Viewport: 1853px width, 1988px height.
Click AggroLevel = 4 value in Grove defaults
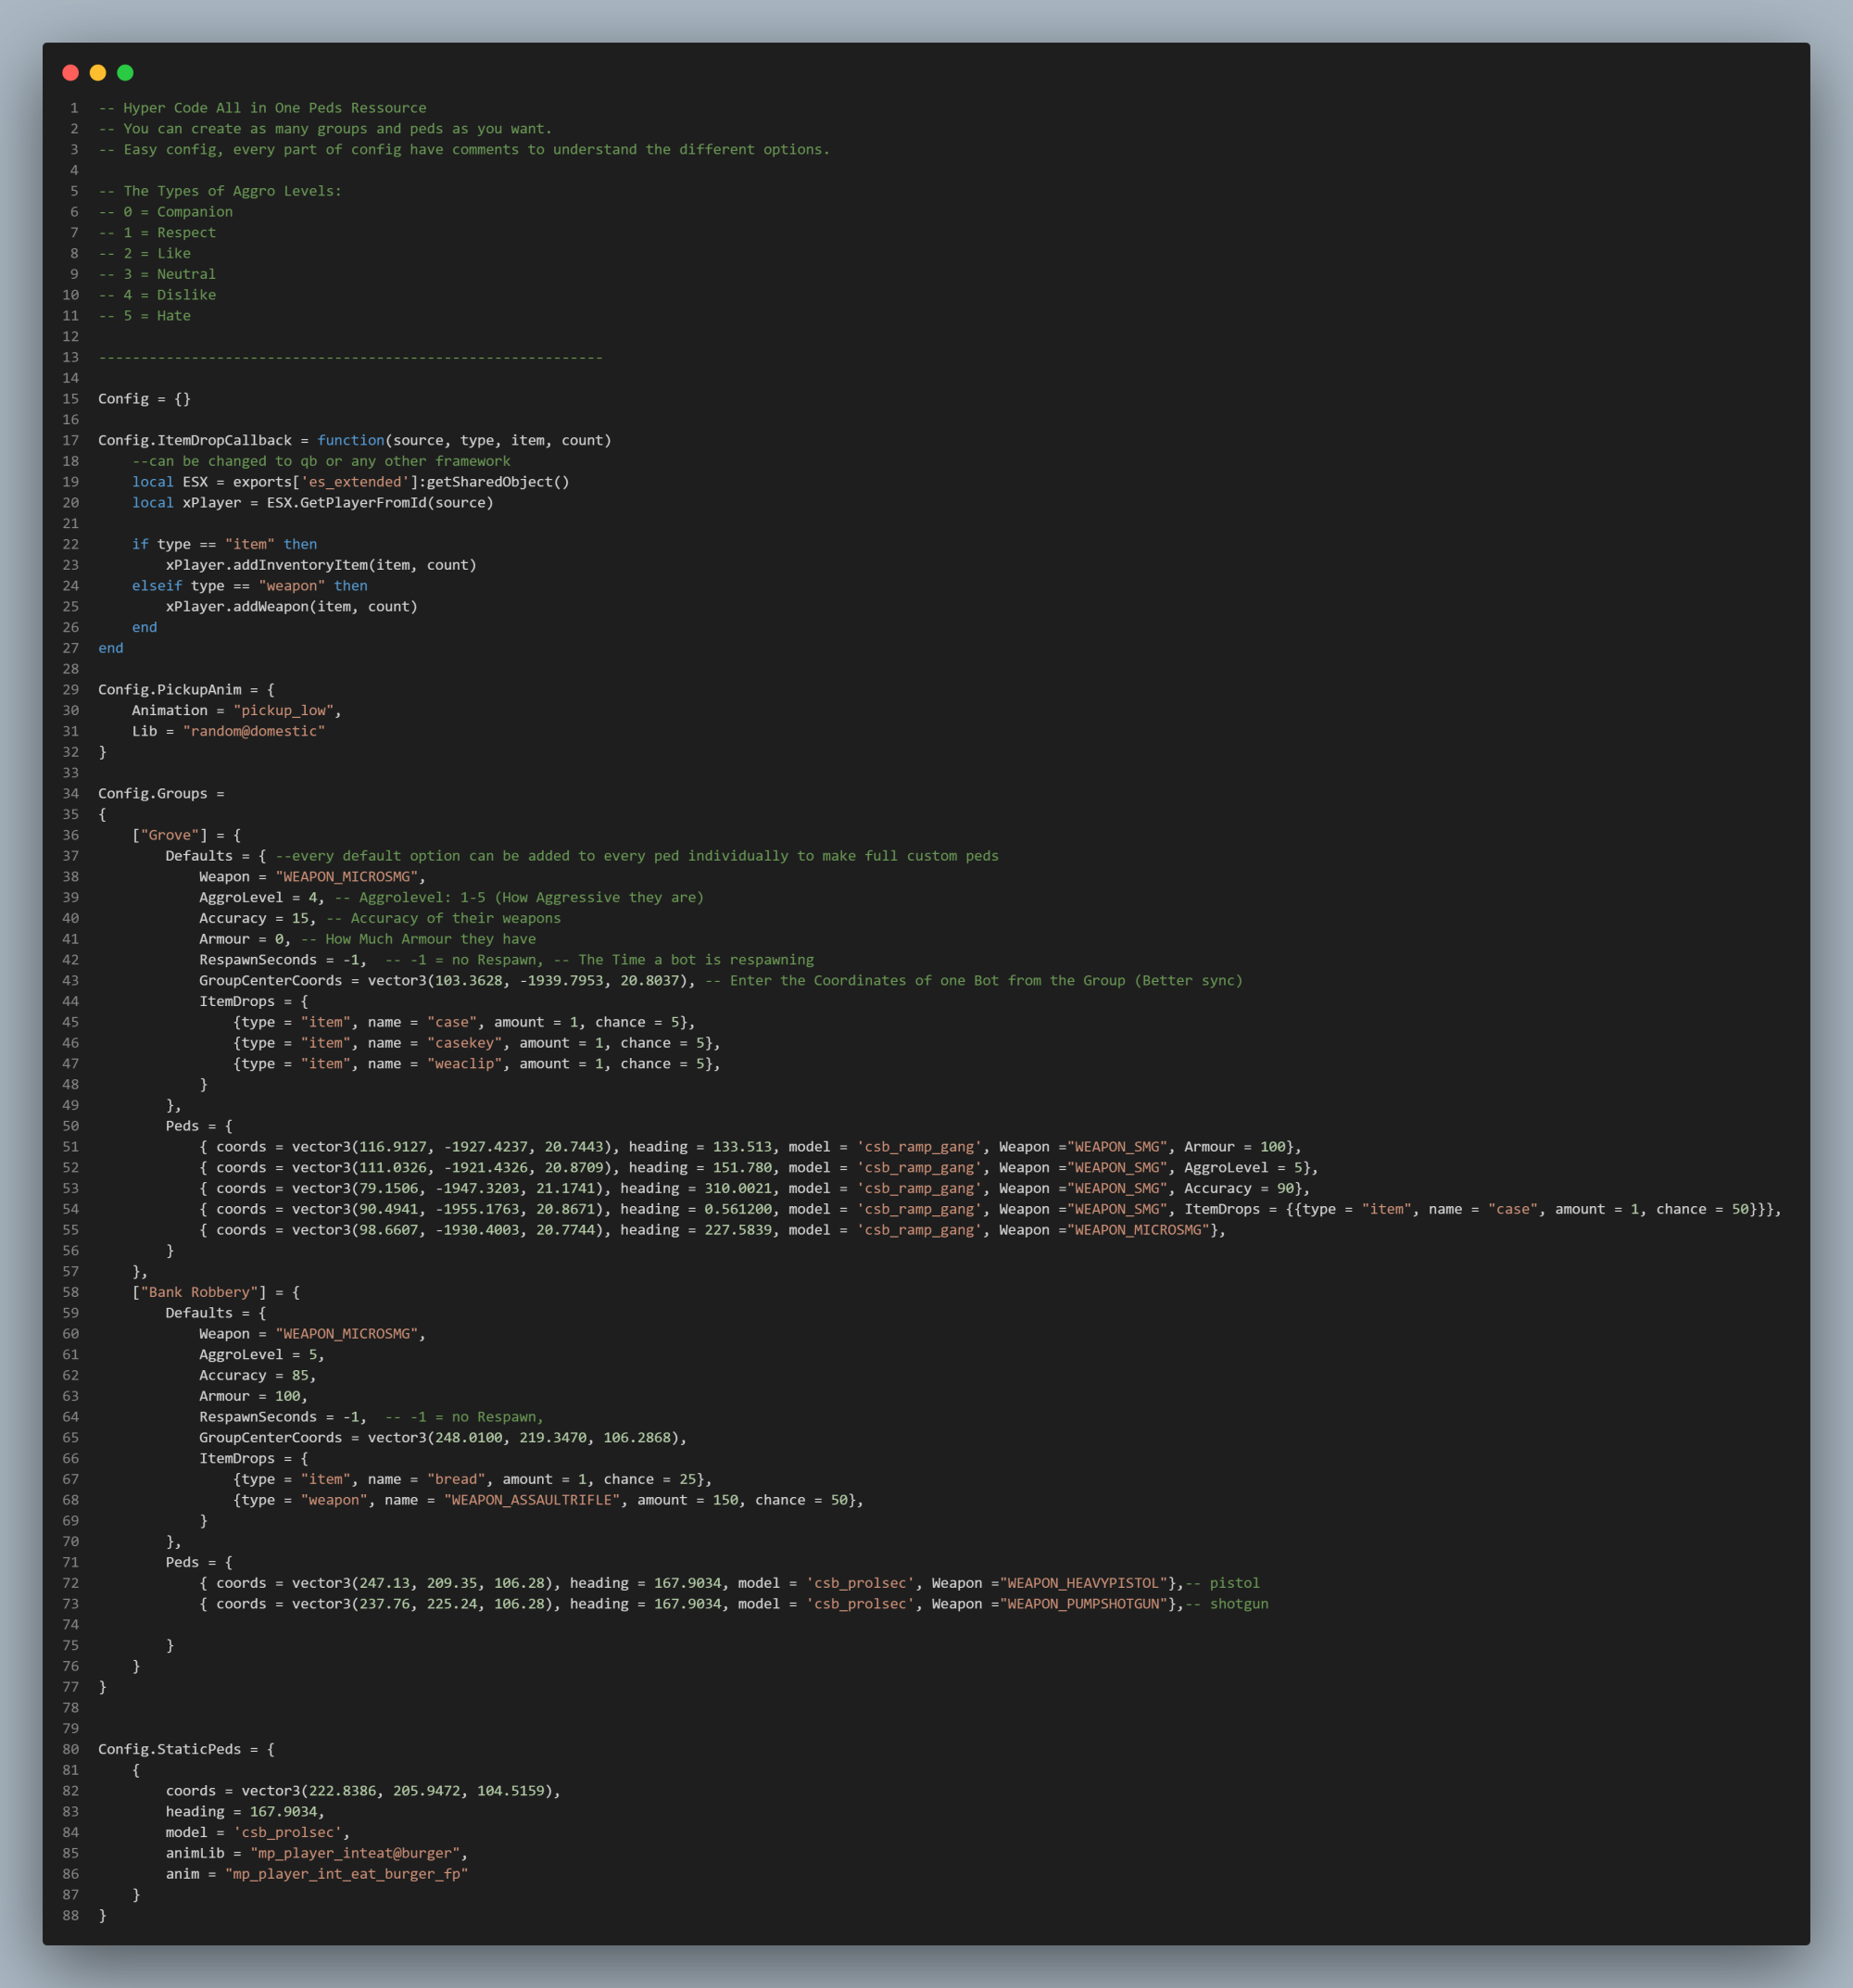(x=258, y=897)
